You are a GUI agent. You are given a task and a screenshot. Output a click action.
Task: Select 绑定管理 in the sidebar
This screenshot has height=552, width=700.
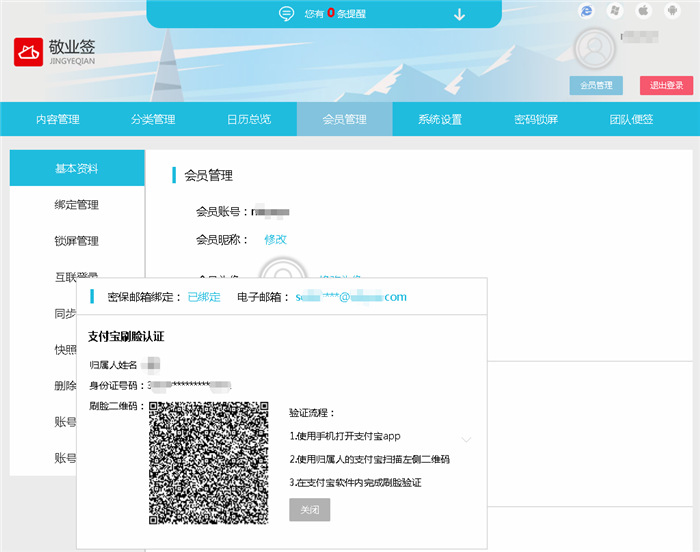(77, 205)
